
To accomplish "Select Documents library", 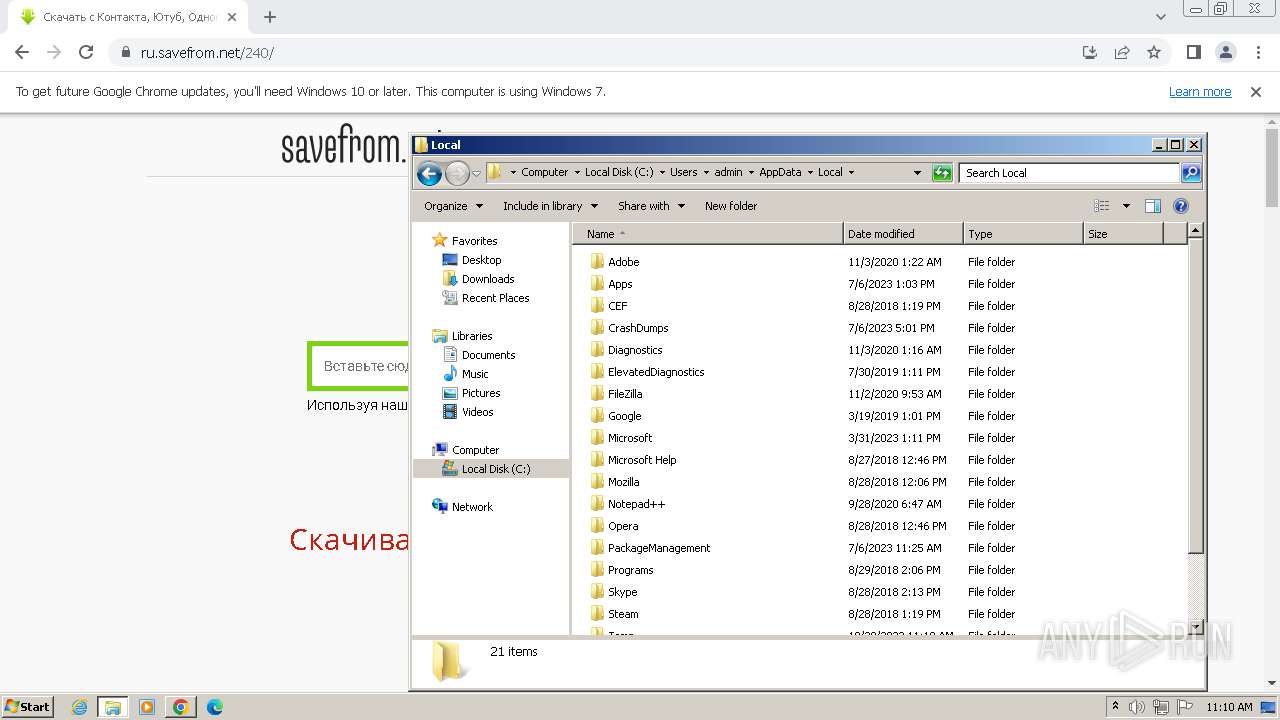I will [x=488, y=355].
